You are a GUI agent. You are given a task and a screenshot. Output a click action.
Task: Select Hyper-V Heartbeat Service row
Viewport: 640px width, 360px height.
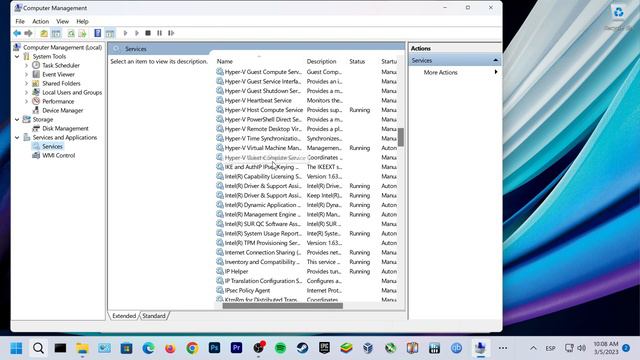(306, 100)
